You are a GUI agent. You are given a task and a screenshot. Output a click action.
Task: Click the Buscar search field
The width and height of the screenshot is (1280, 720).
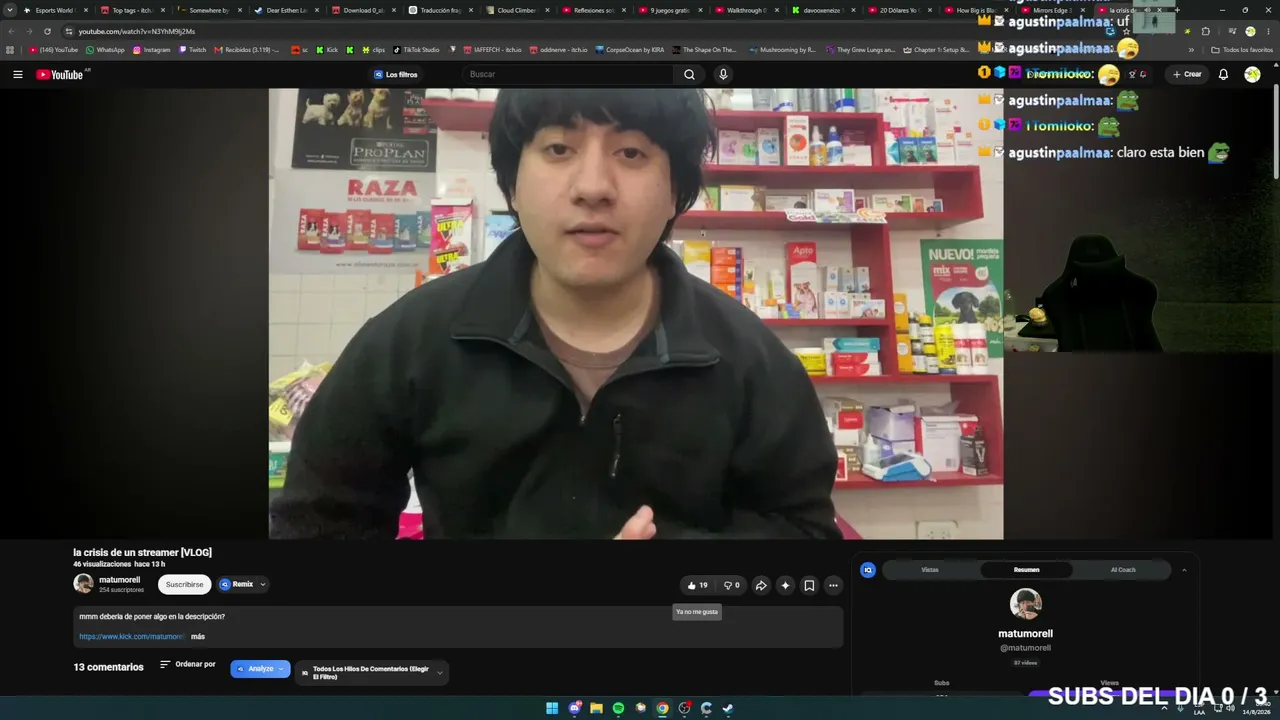point(569,75)
